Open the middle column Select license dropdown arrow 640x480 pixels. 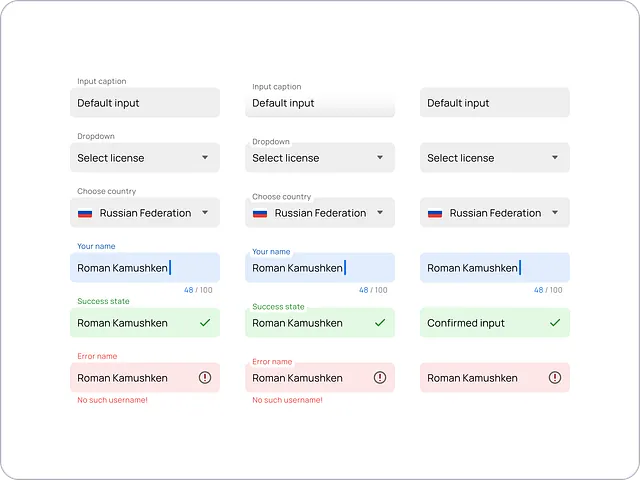[x=380, y=158]
